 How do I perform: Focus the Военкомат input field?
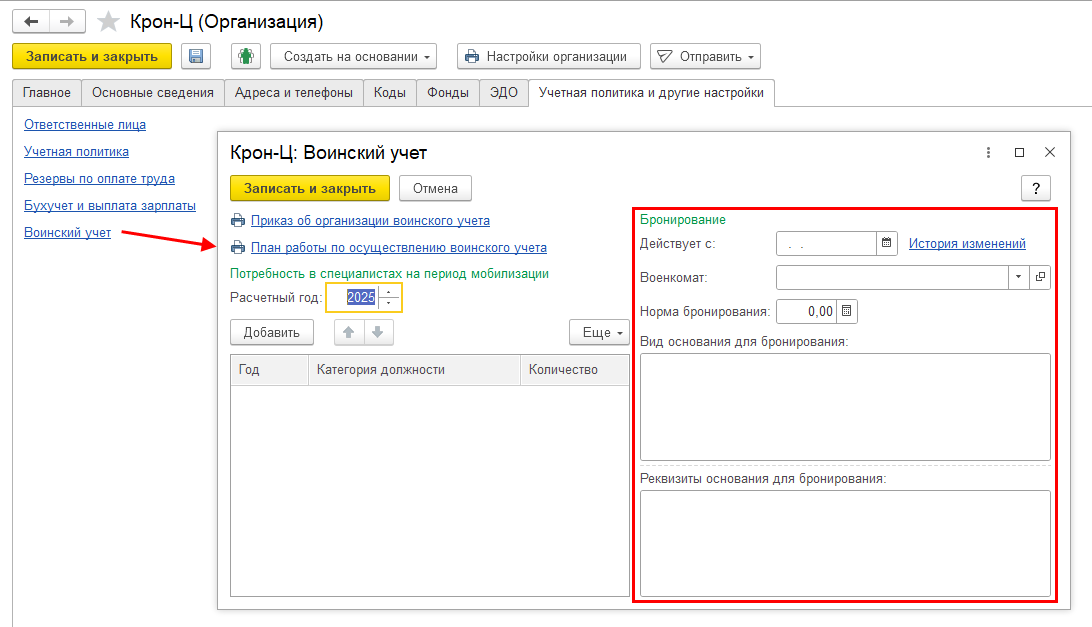tap(892, 277)
